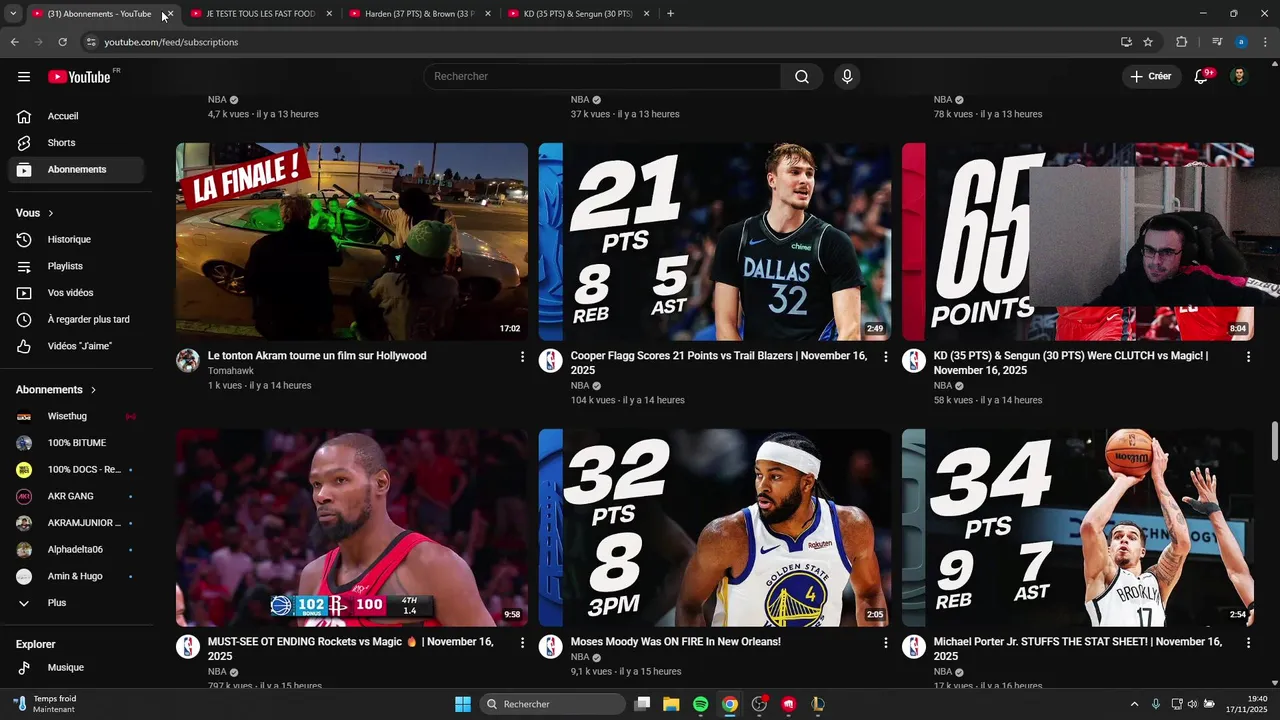Image resolution: width=1280 pixels, height=720 pixels.
Task: Expand subscriptions list with Plus
Action: (x=76, y=603)
